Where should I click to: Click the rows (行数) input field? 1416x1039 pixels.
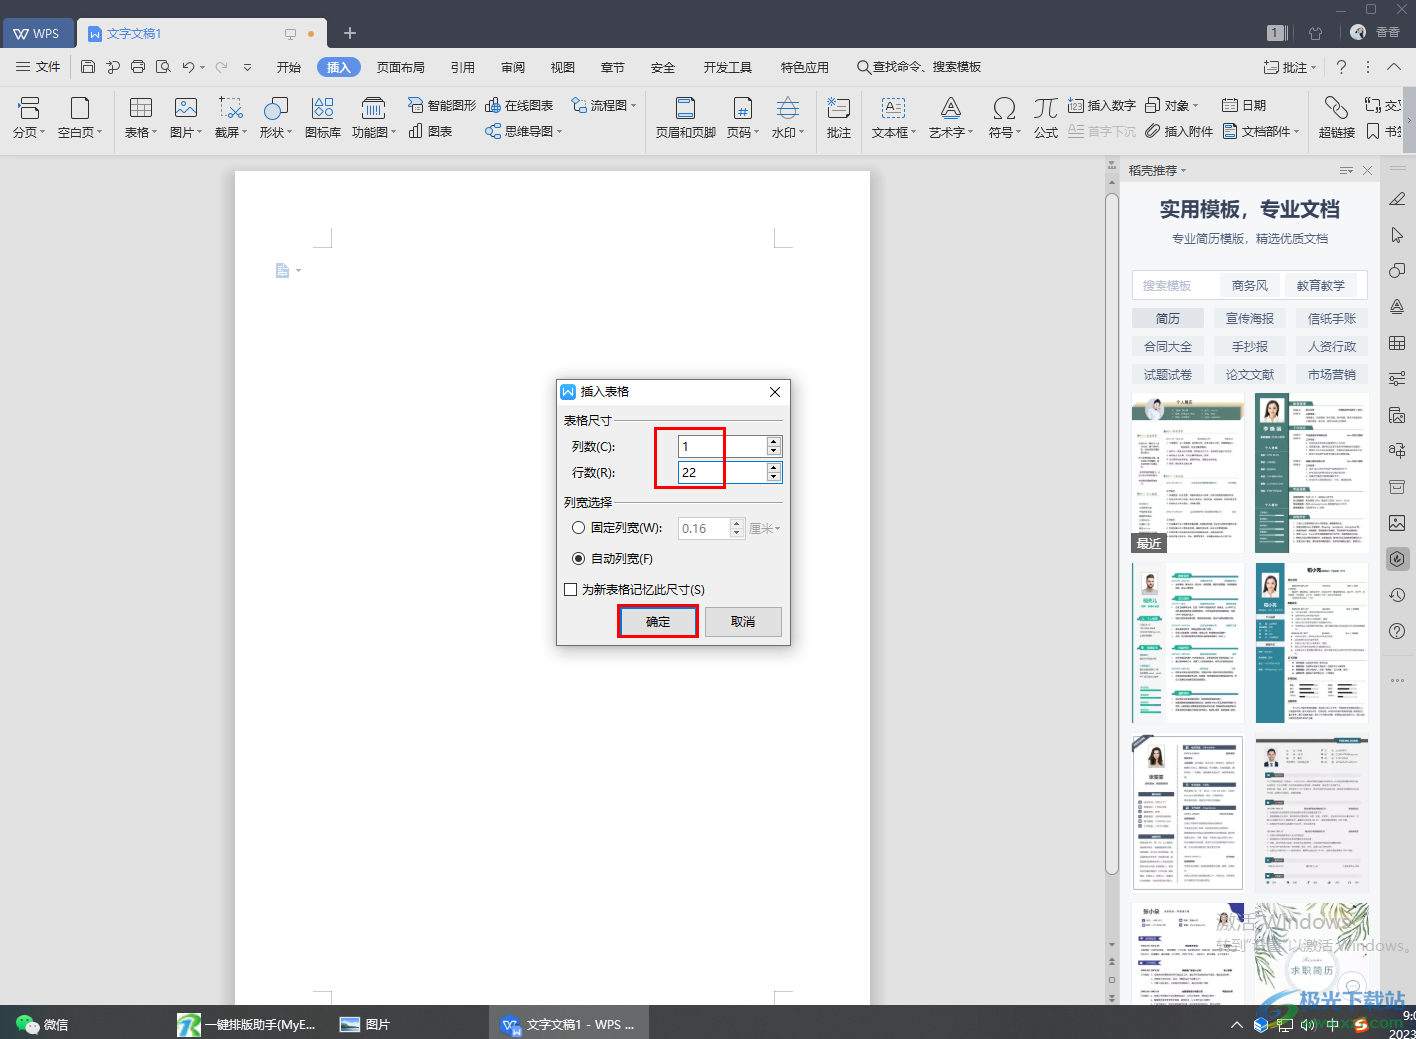(722, 472)
